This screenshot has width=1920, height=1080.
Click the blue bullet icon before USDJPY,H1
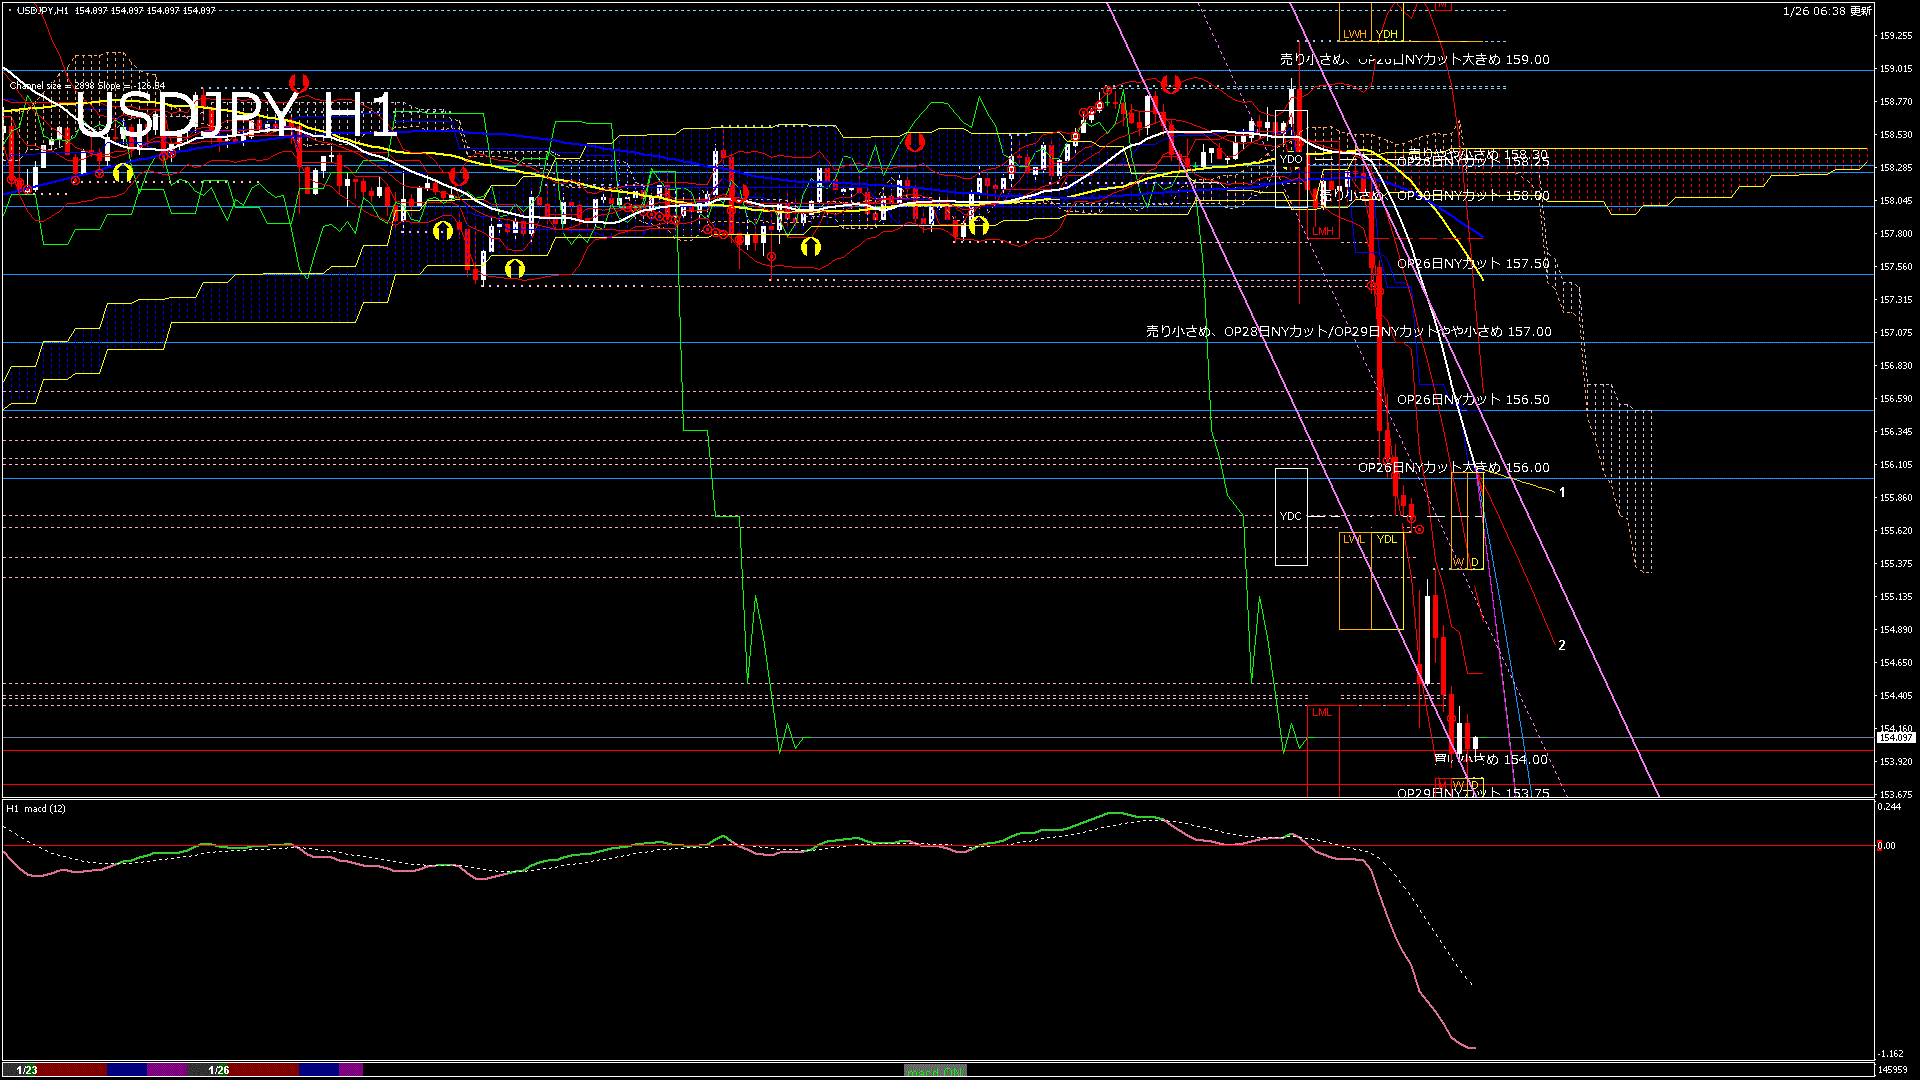8,10
